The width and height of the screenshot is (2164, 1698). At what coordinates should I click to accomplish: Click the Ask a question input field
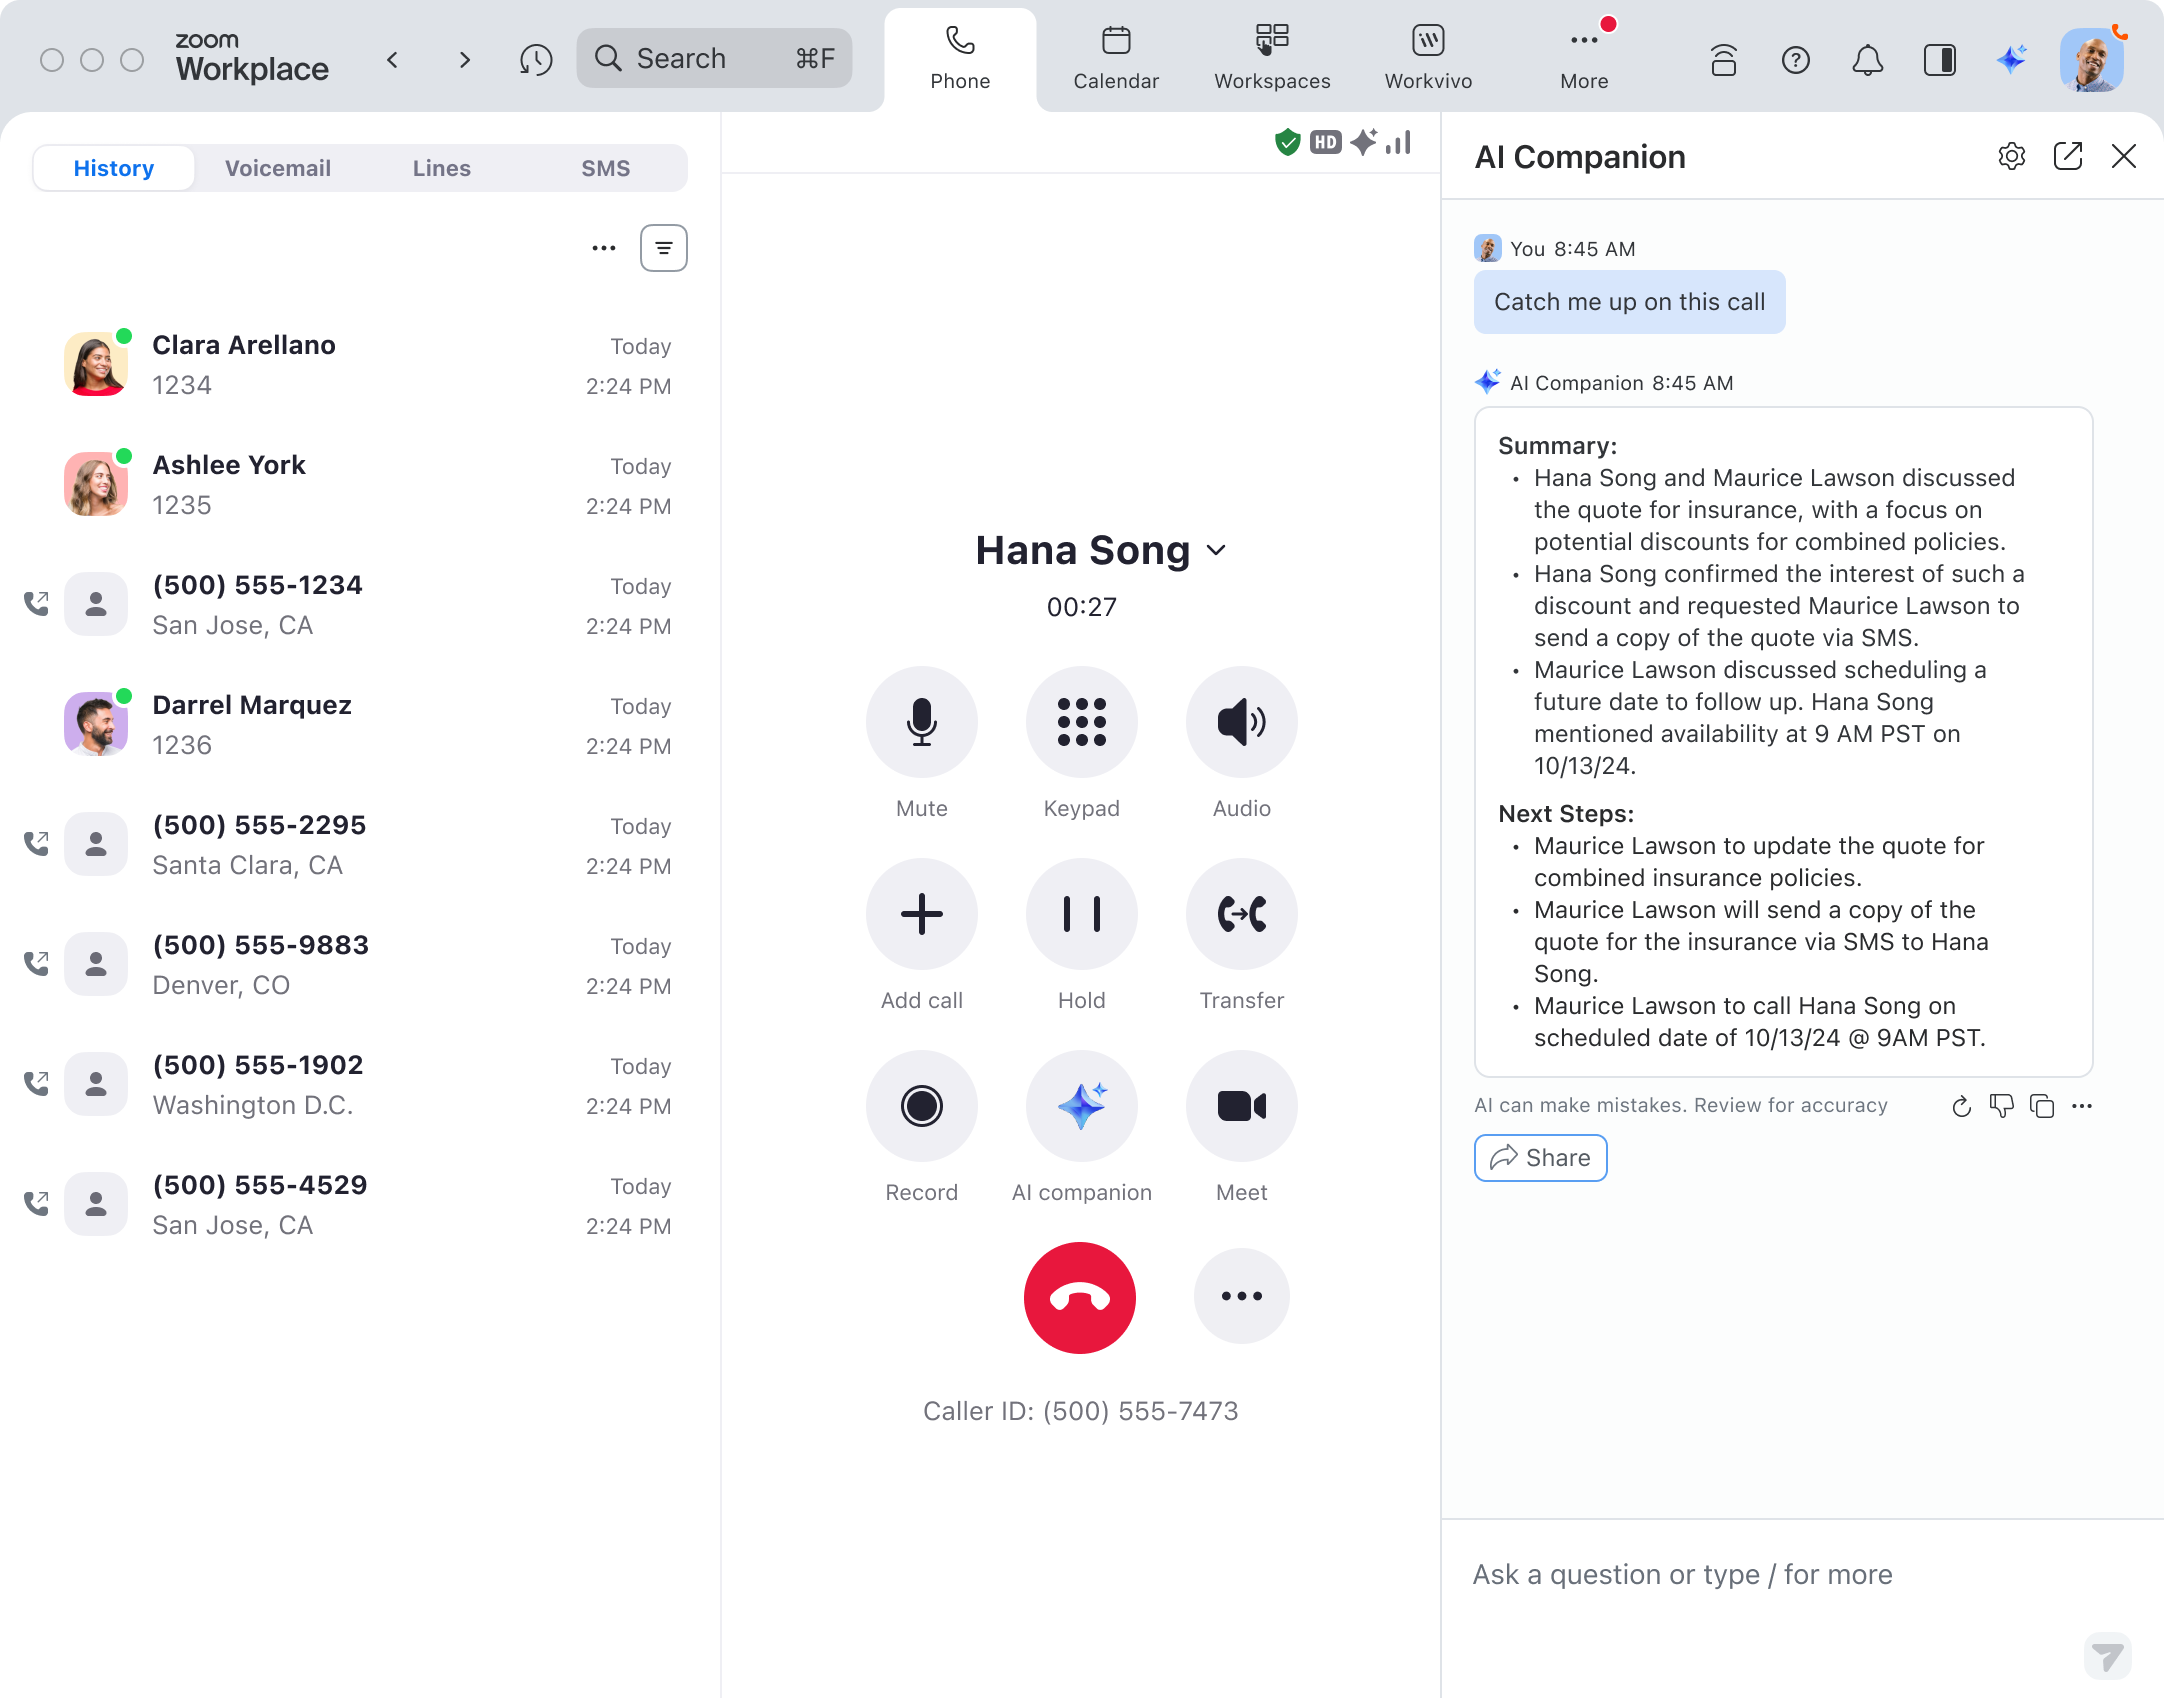1760,1575
